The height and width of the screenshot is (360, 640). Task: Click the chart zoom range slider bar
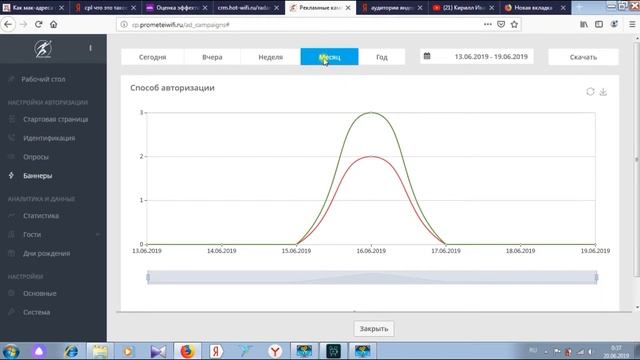point(372,278)
